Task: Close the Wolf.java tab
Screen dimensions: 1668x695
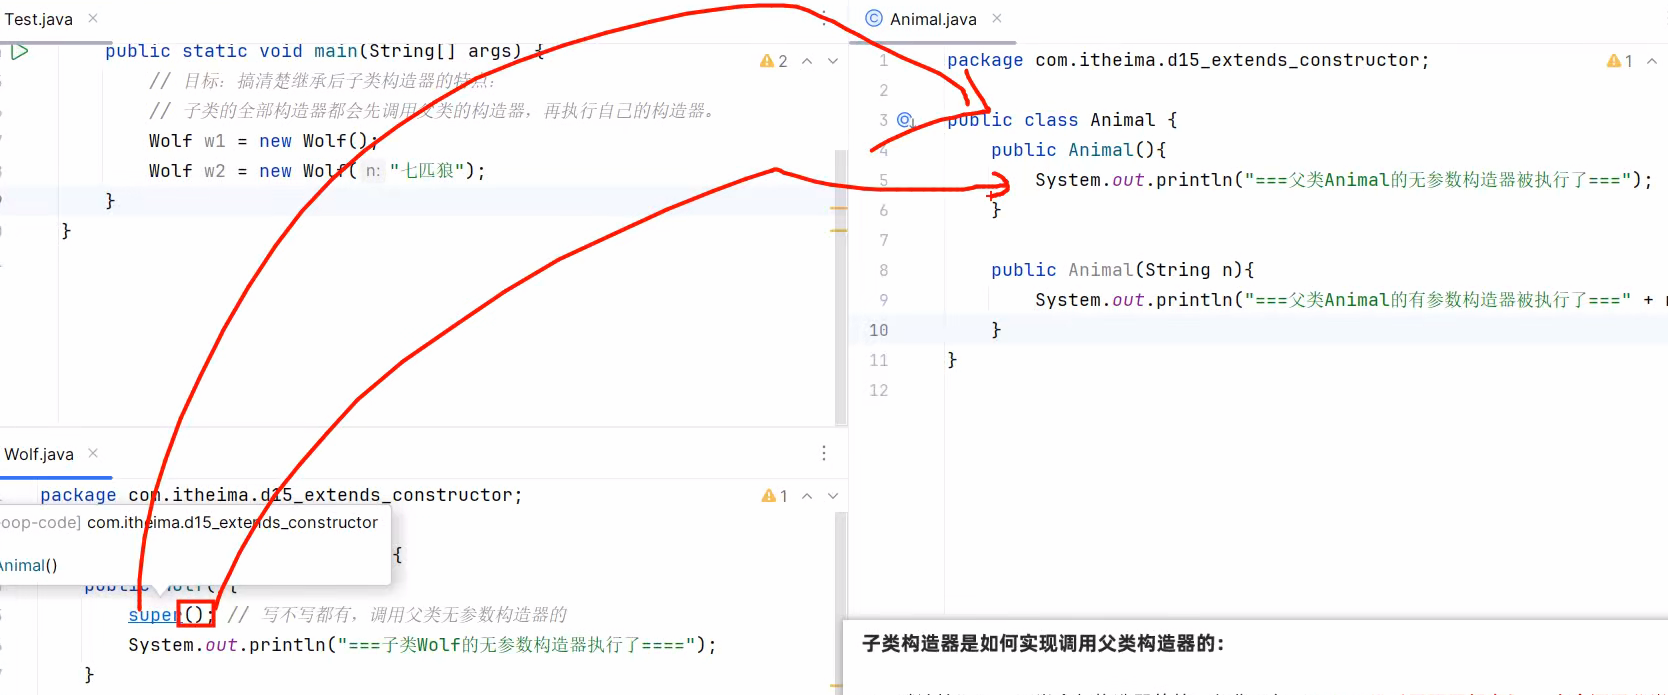Action: (93, 453)
